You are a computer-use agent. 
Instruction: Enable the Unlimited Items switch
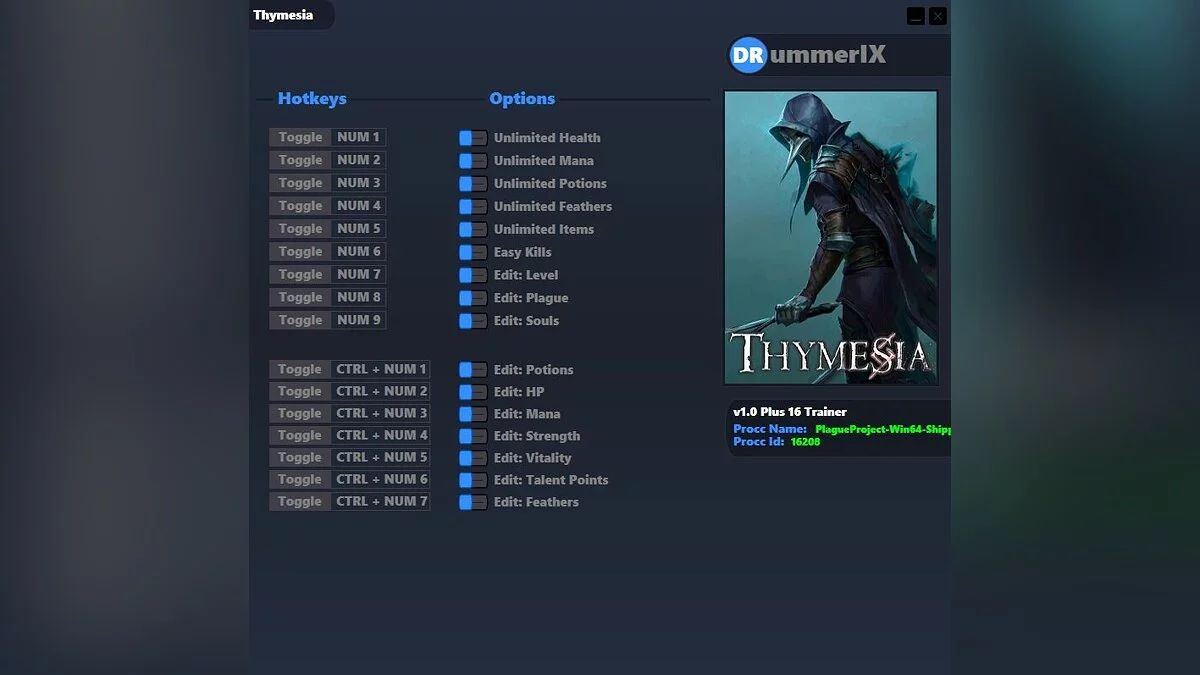tap(471, 229)
